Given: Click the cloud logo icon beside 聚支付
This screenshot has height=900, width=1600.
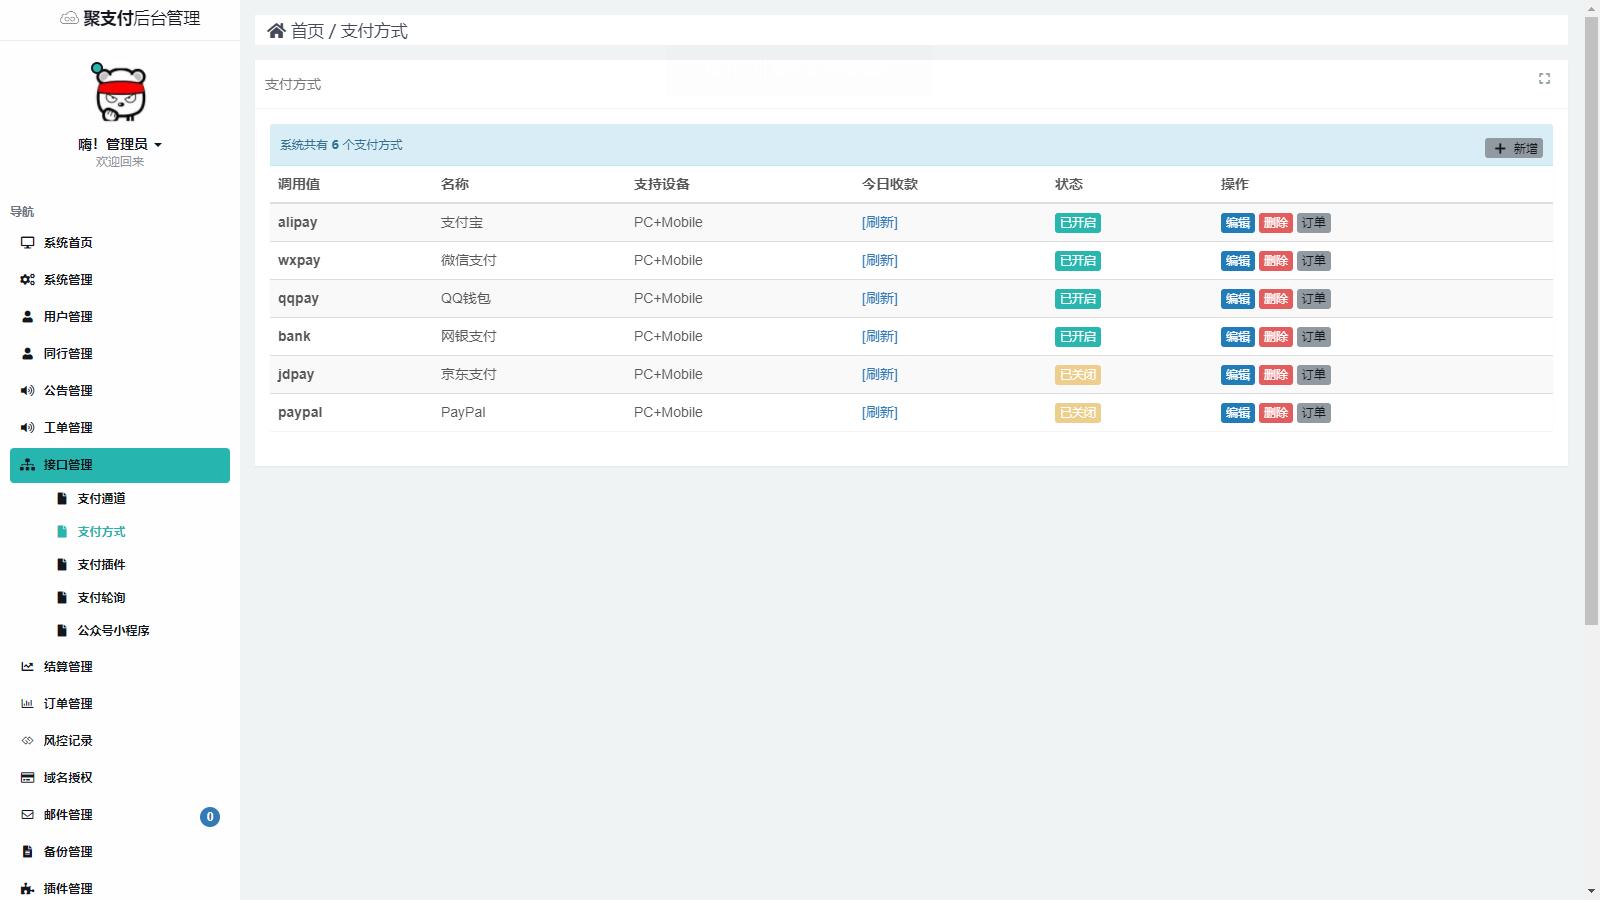Looking at the screenshot, I should 69,18.
